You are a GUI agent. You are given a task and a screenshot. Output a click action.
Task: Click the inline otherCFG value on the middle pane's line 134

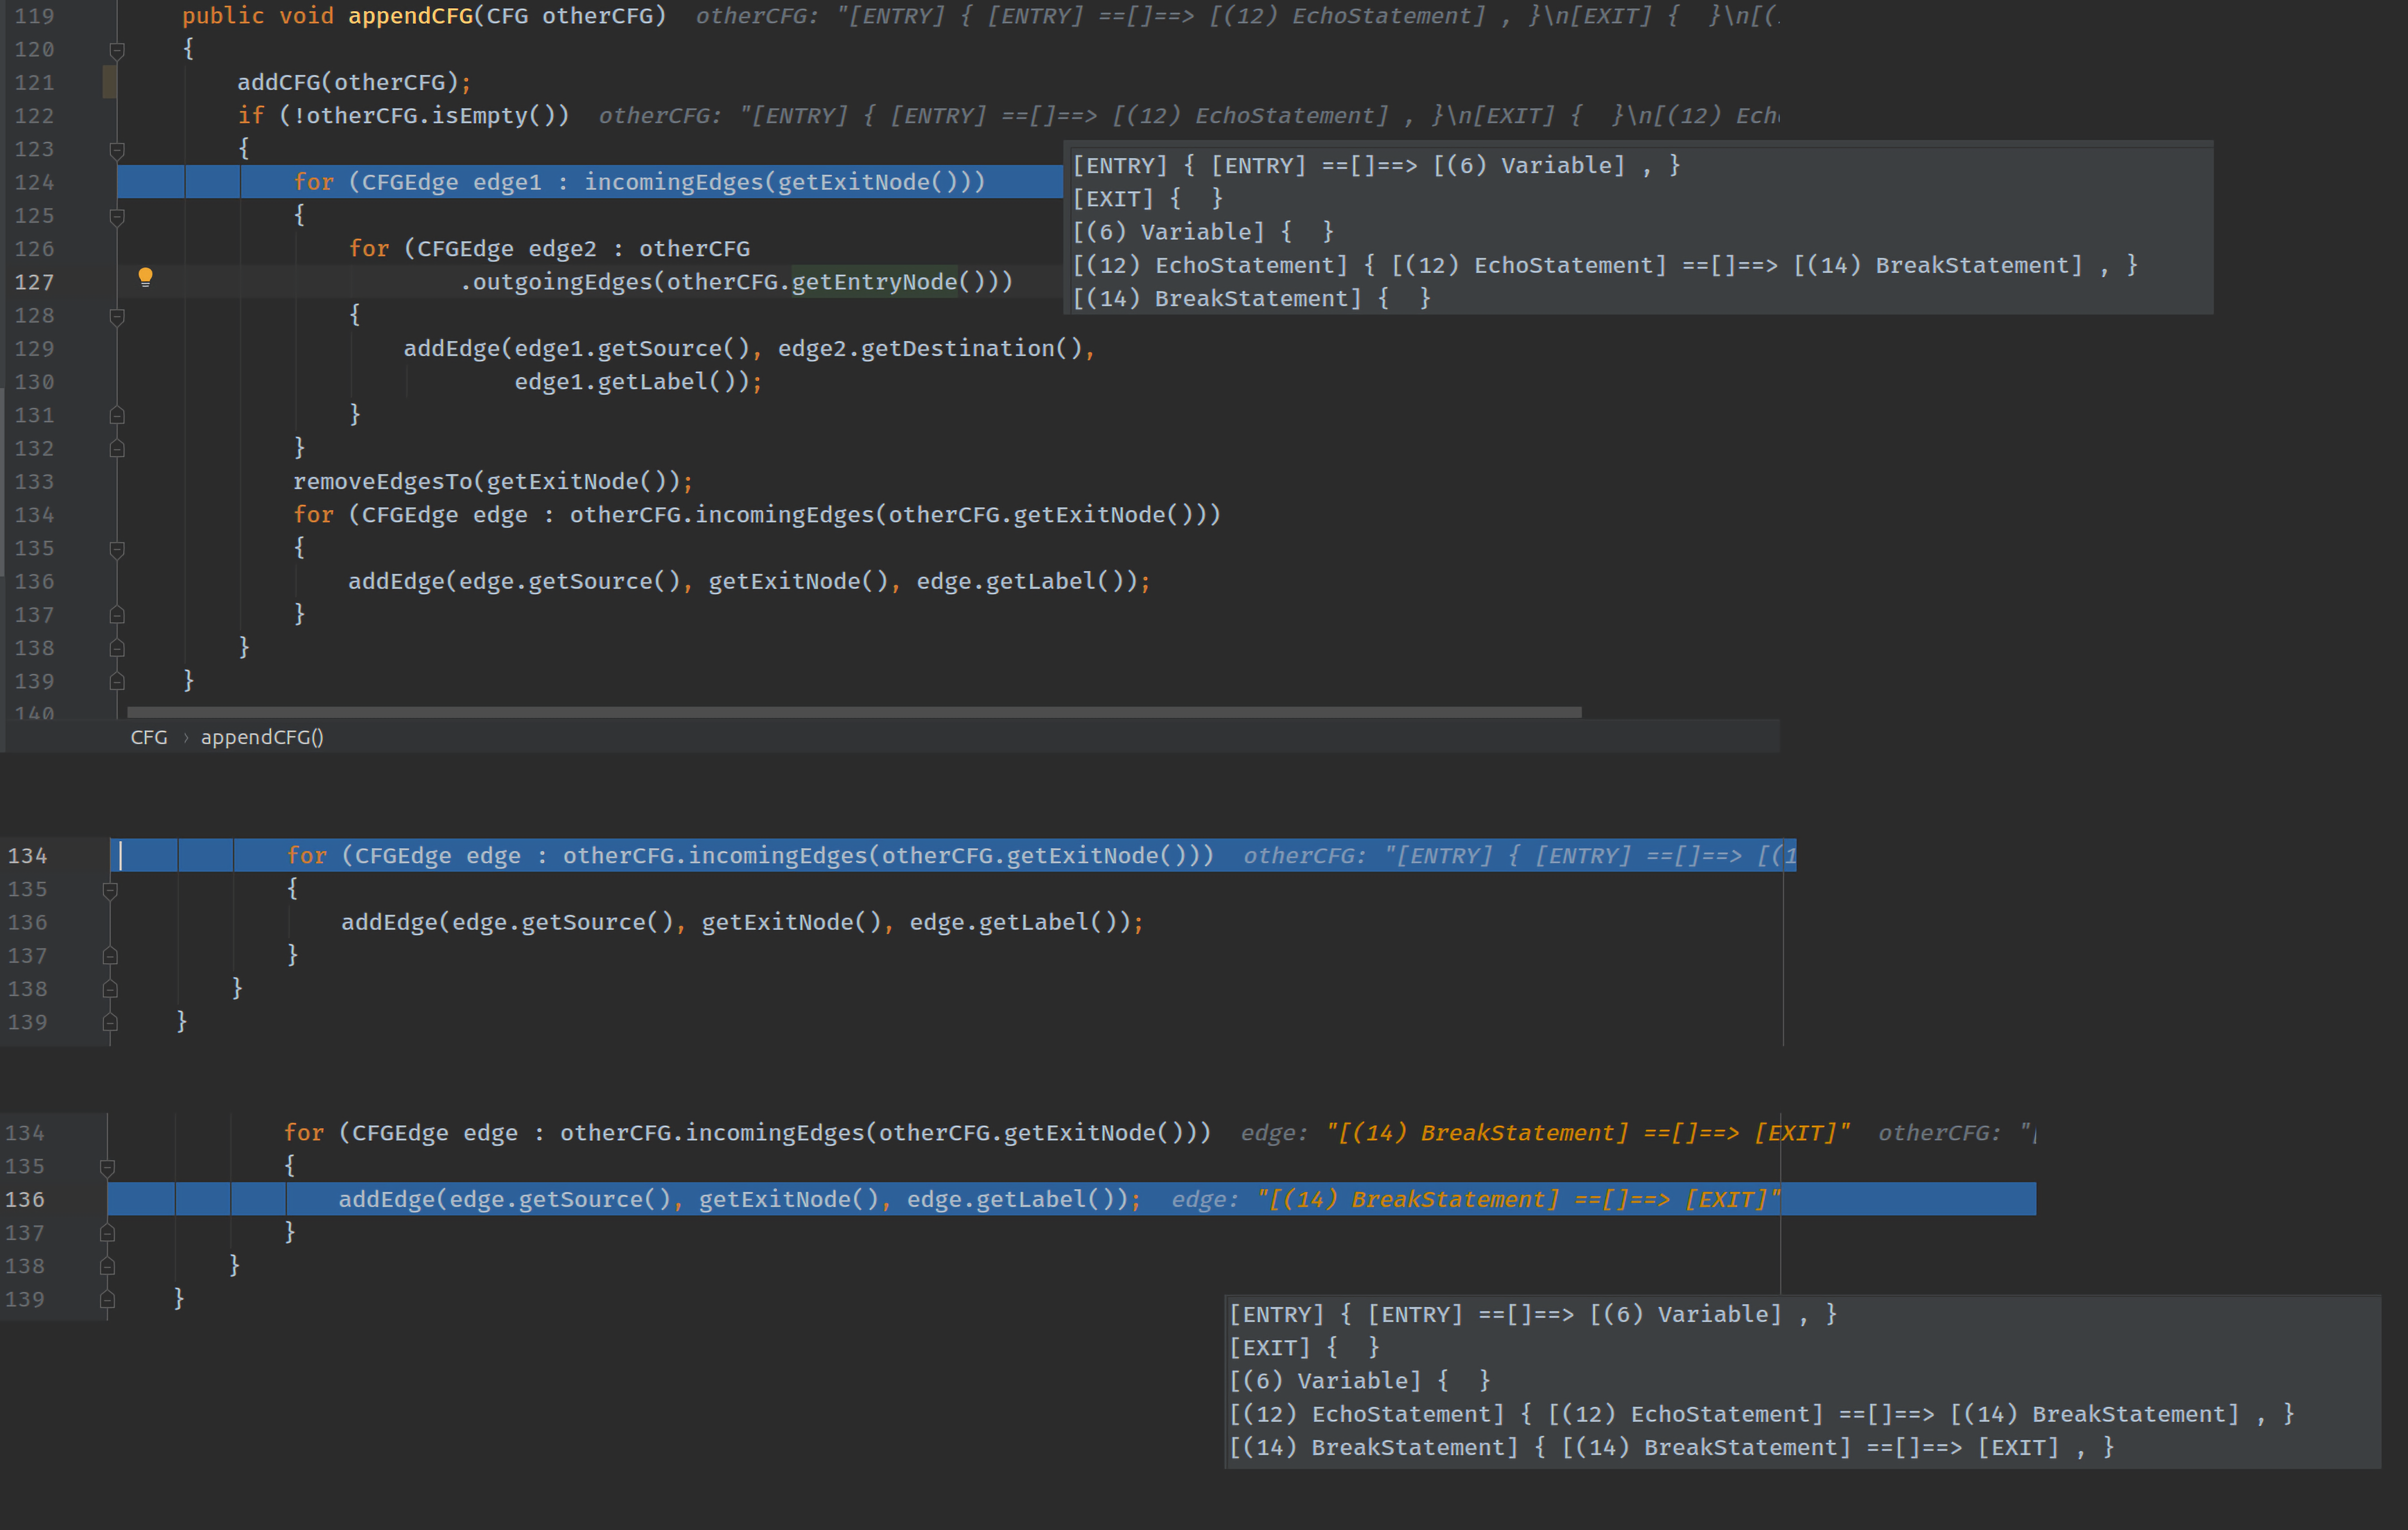tap(1519, 856)
